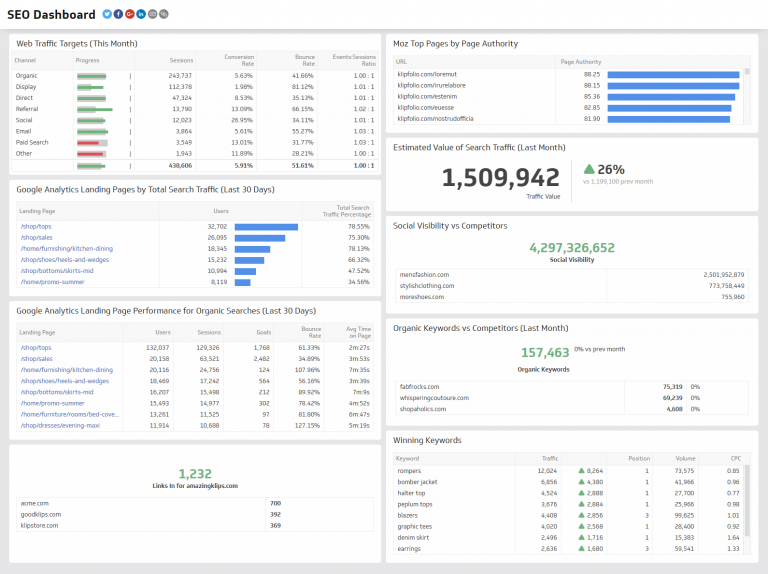Click the email share icon
768x574 pixels.
153,14
